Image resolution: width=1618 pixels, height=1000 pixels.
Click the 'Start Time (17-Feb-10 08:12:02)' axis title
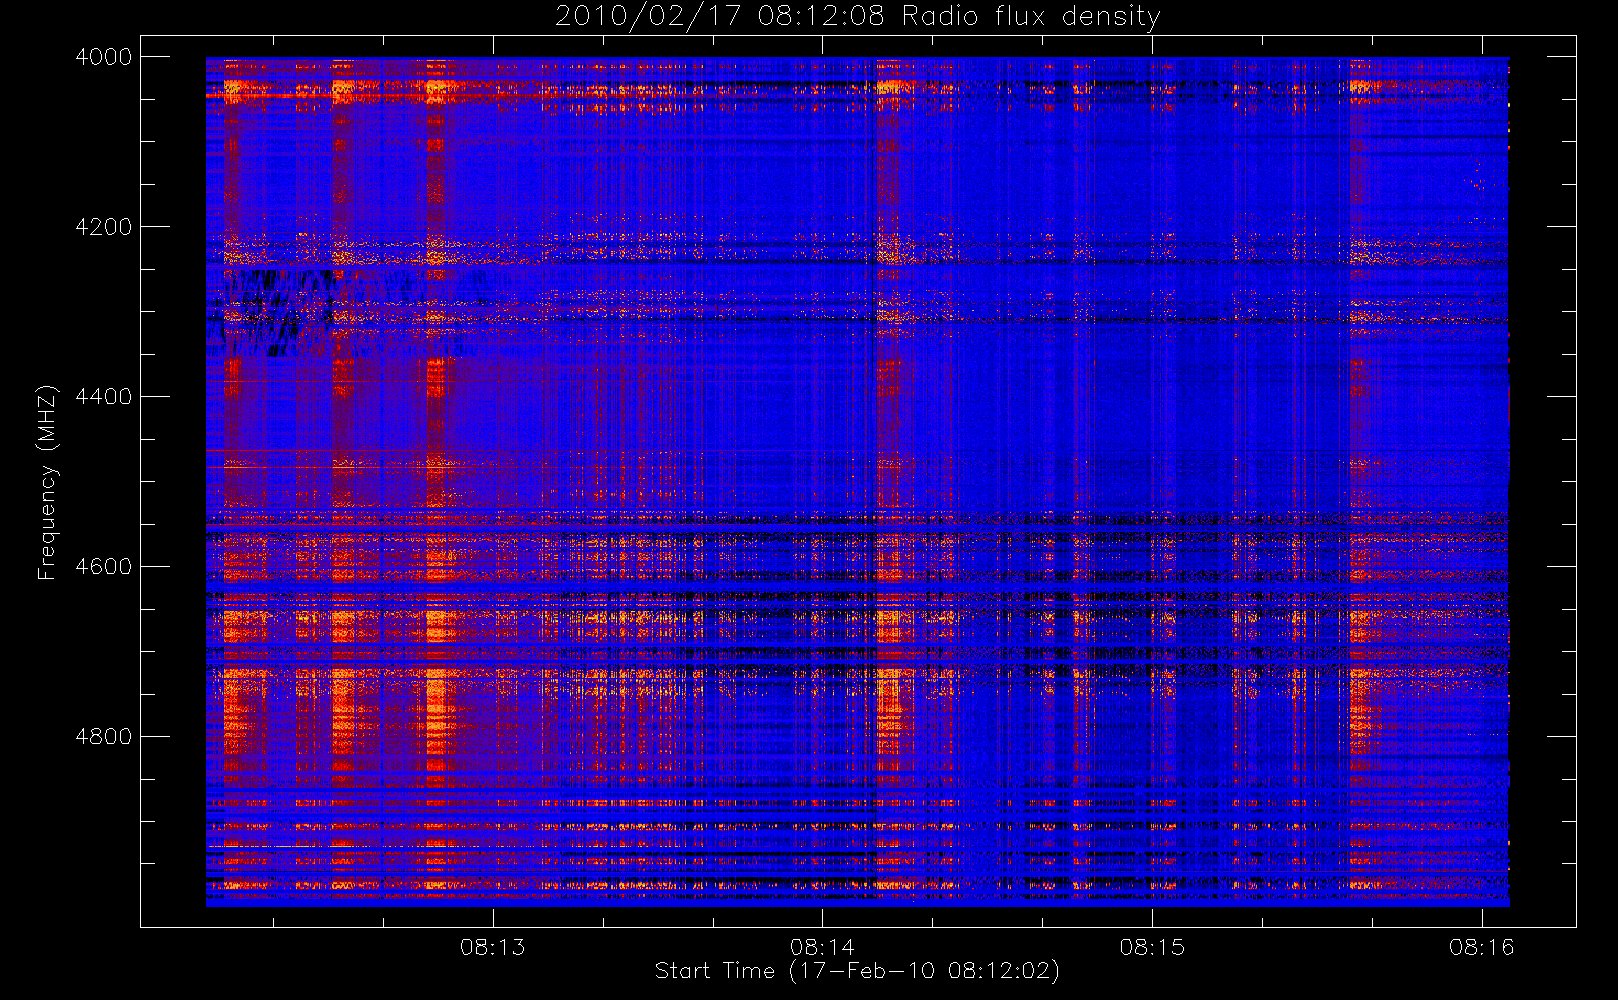(857, 971)
